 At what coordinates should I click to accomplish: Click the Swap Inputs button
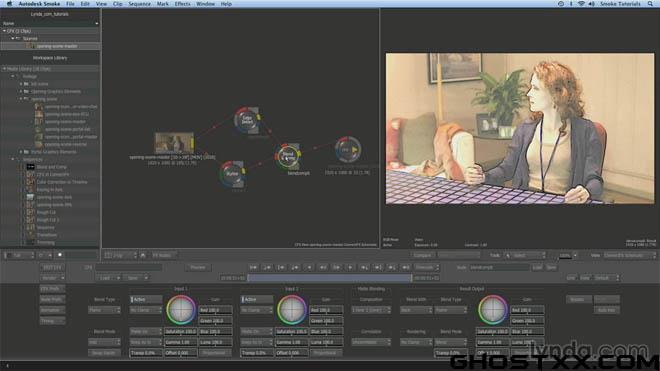pyautogui.click(x=104, y=353)
